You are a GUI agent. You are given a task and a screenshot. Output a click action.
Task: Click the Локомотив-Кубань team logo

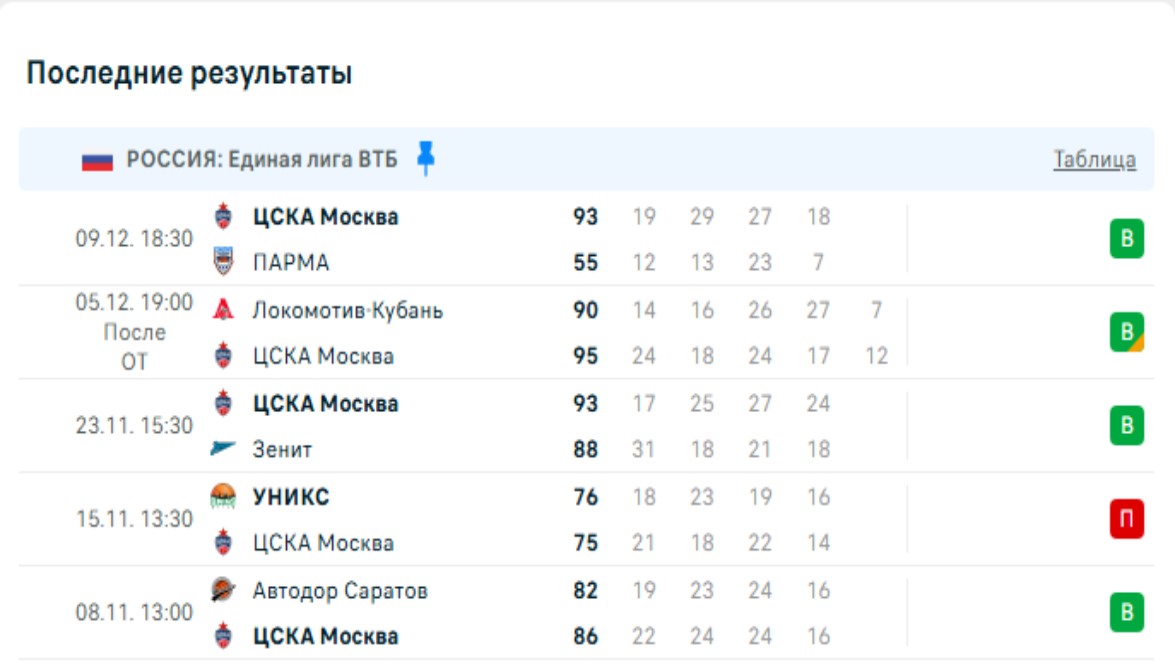[224, 310]
